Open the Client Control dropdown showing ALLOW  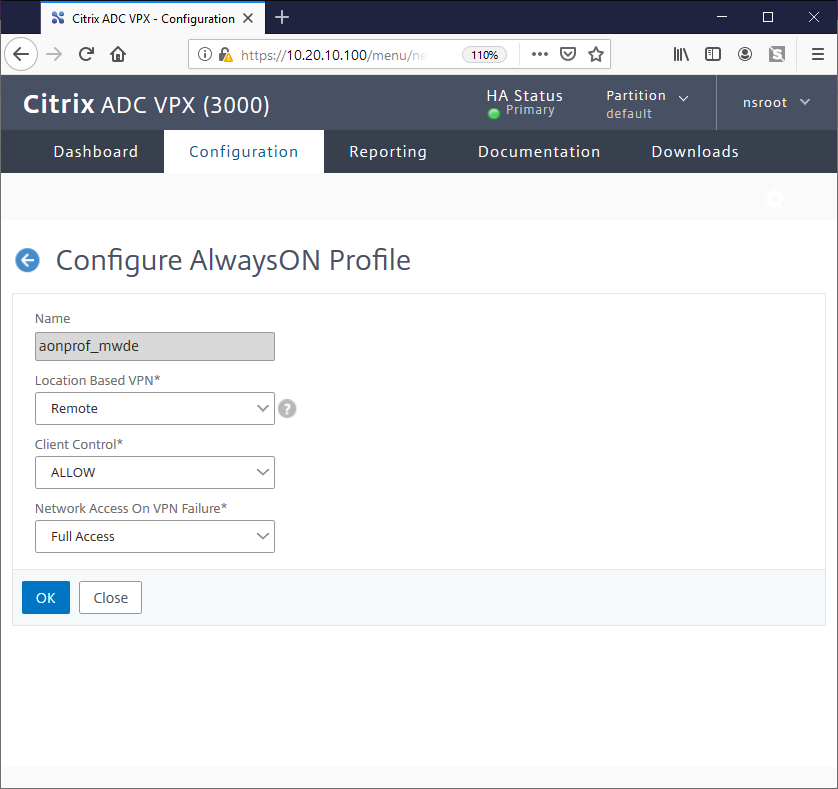coord(155,473)
